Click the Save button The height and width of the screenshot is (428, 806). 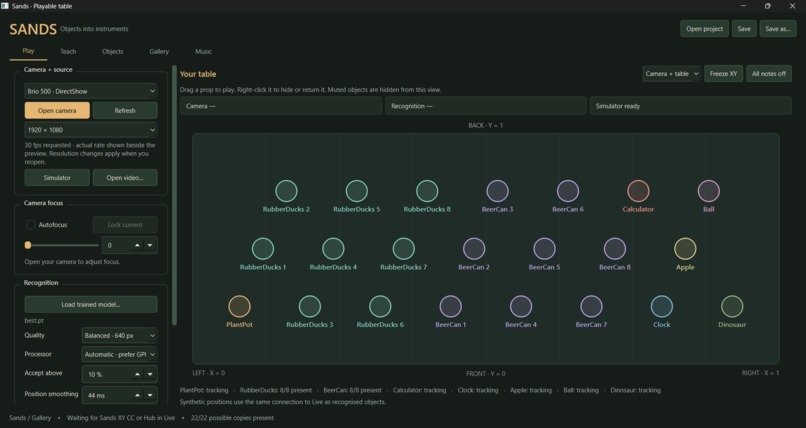[x=744, y=29]
